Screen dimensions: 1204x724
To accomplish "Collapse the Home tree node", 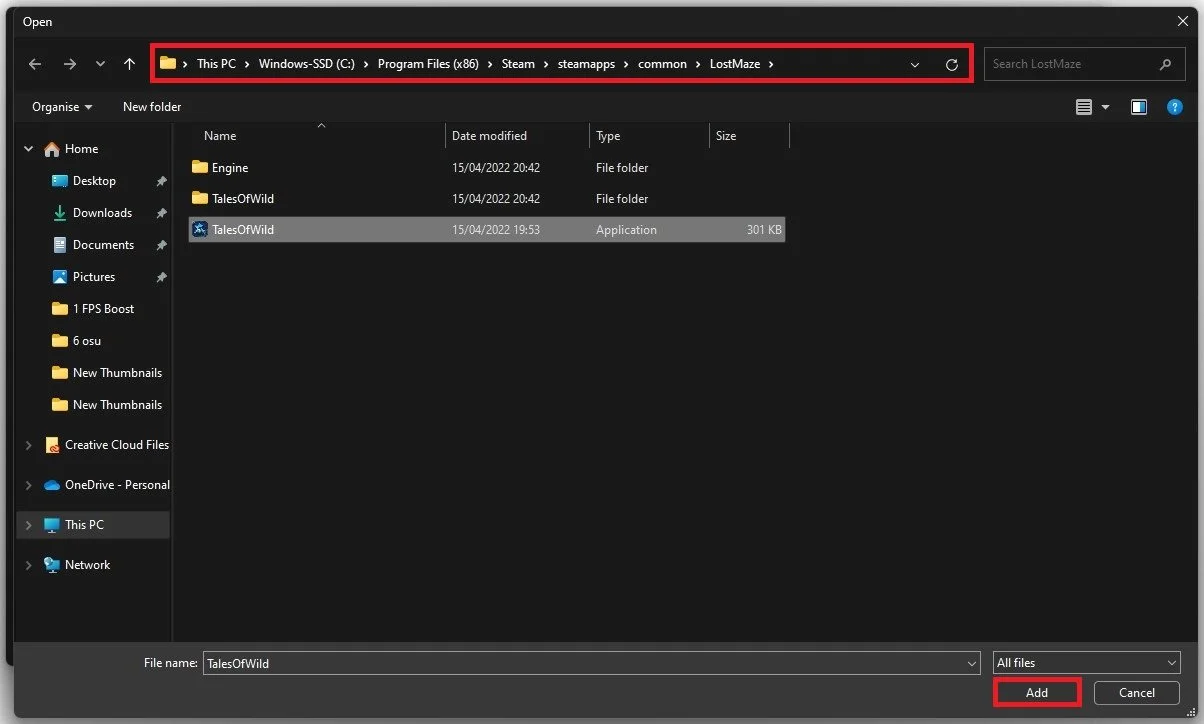I will 29,149.
